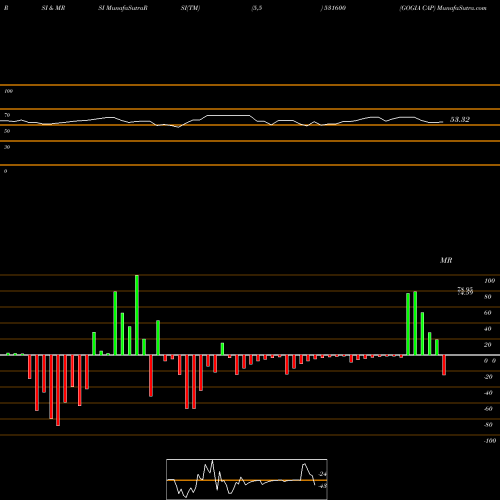Click the GOGIA CAP MunafaSutra.com header text
Viewport: 500px width, 500px height.
(x=443, y=8)
